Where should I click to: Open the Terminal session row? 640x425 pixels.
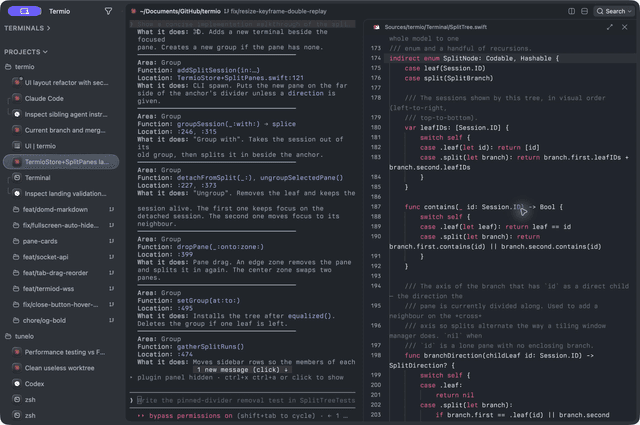(61, 178)
